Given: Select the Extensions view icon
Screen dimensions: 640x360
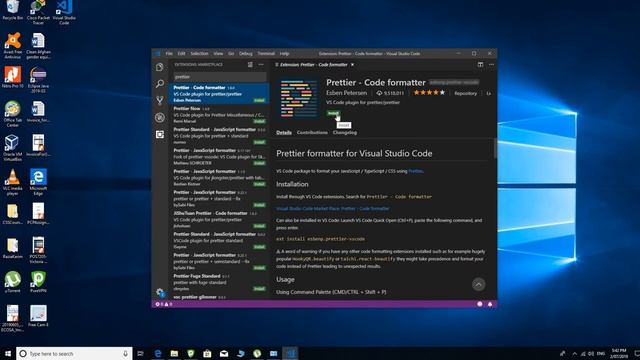Looking at the screenshot, I should [x=160, y=134].
